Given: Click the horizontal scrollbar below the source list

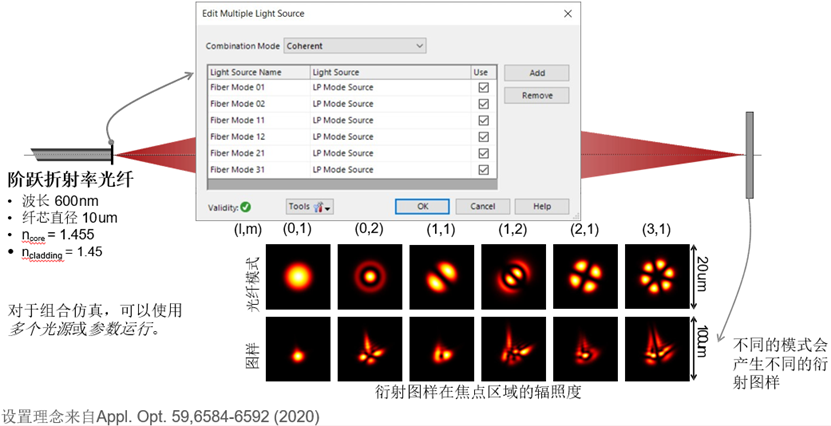Looking at the screenshot, I should (352, 184).
